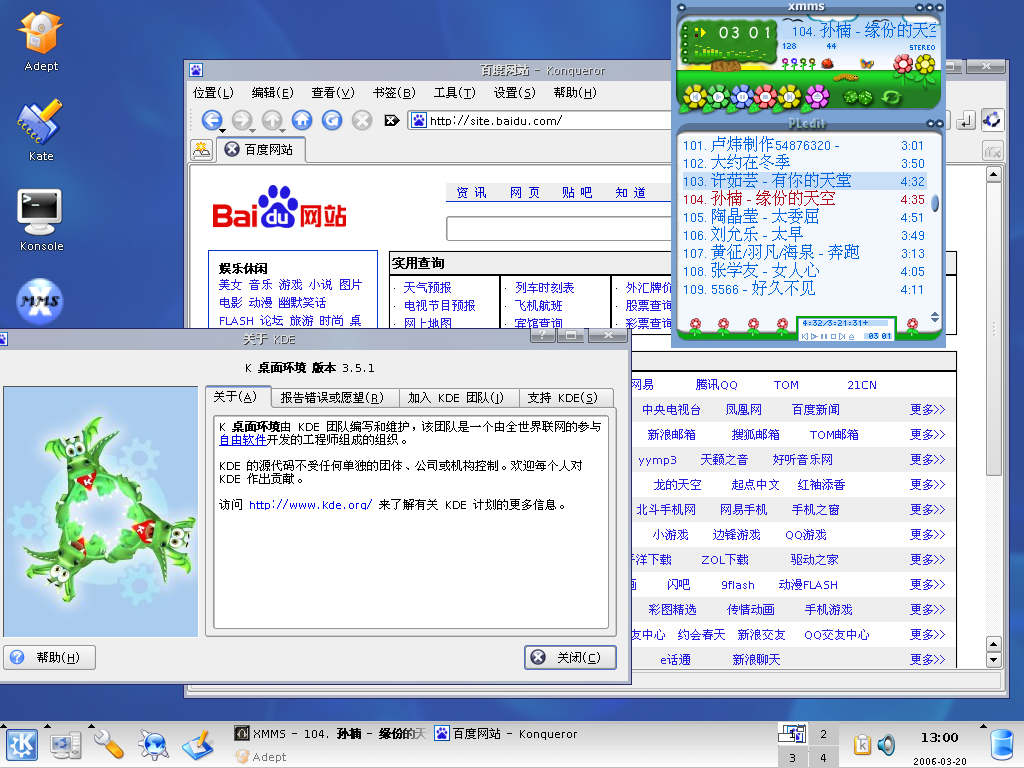Click the volume speaker icon in system tray
The width and height of the screenshot is (1024, 768).
(886, 744)
